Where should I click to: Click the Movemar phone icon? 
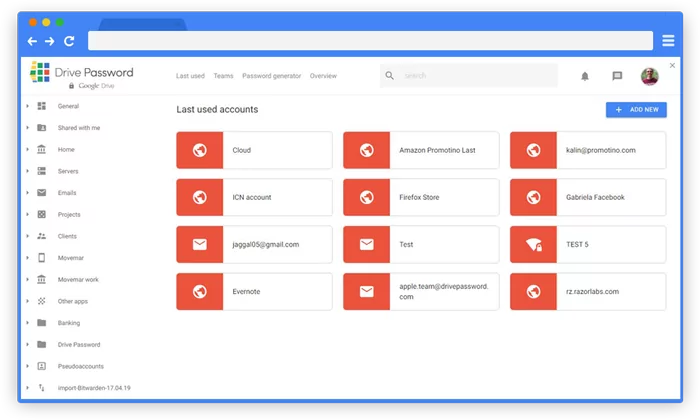coord(42,258)
